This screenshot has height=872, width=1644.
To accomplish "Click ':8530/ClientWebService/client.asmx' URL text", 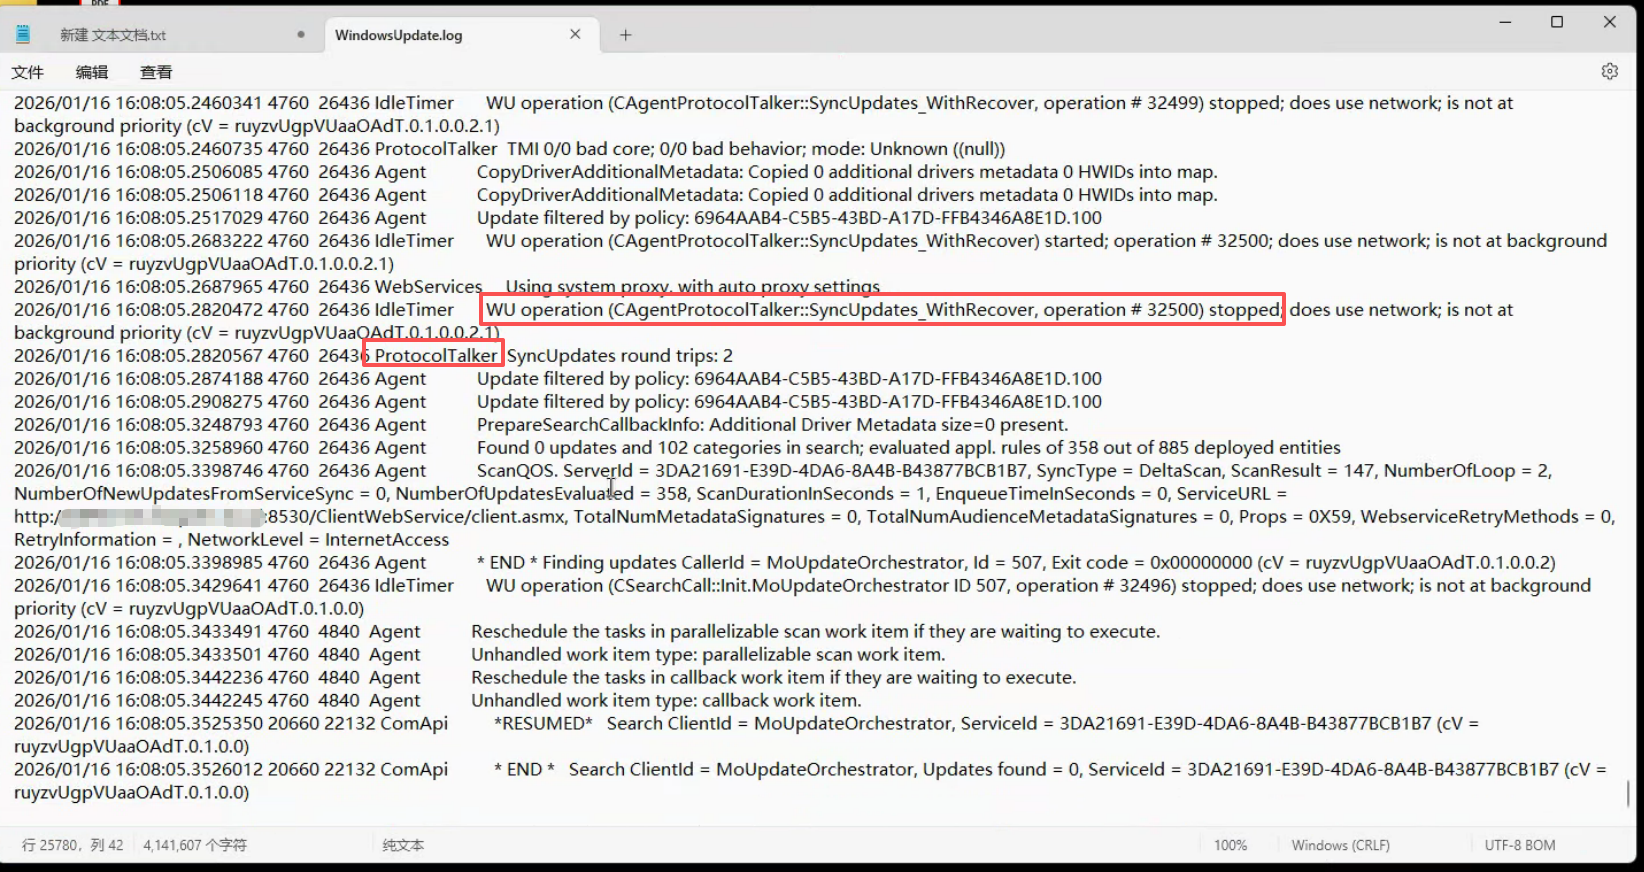I will tap(416, 517).
